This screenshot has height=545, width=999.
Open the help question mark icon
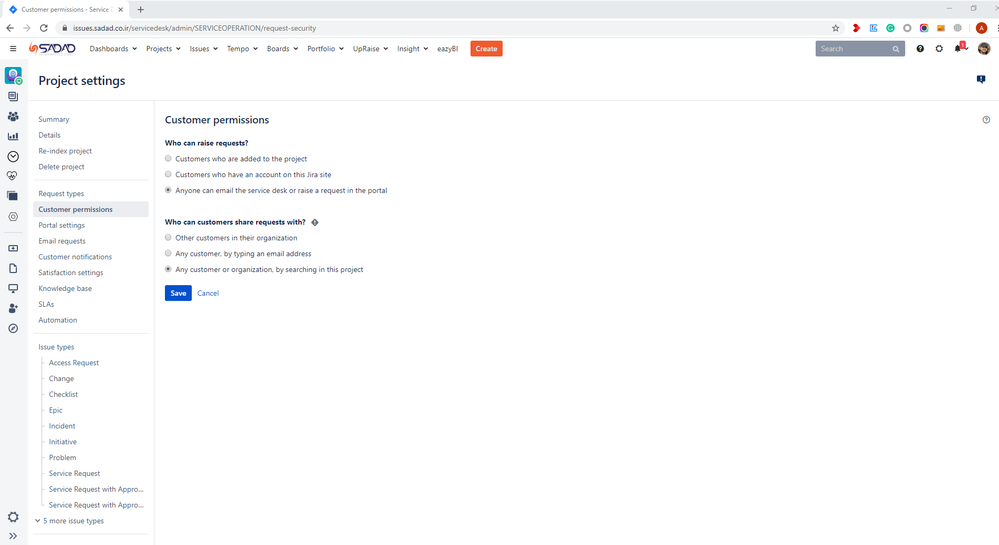(920, 48)
